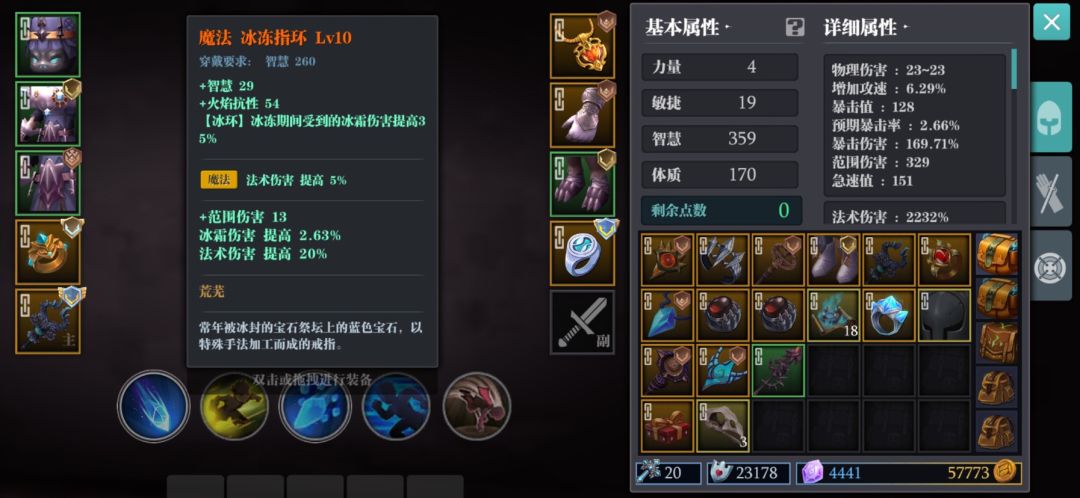Expand the 详细属性 detailed stats header
The height and width of the screenshot is (498, 1080).
pos(864,28)
